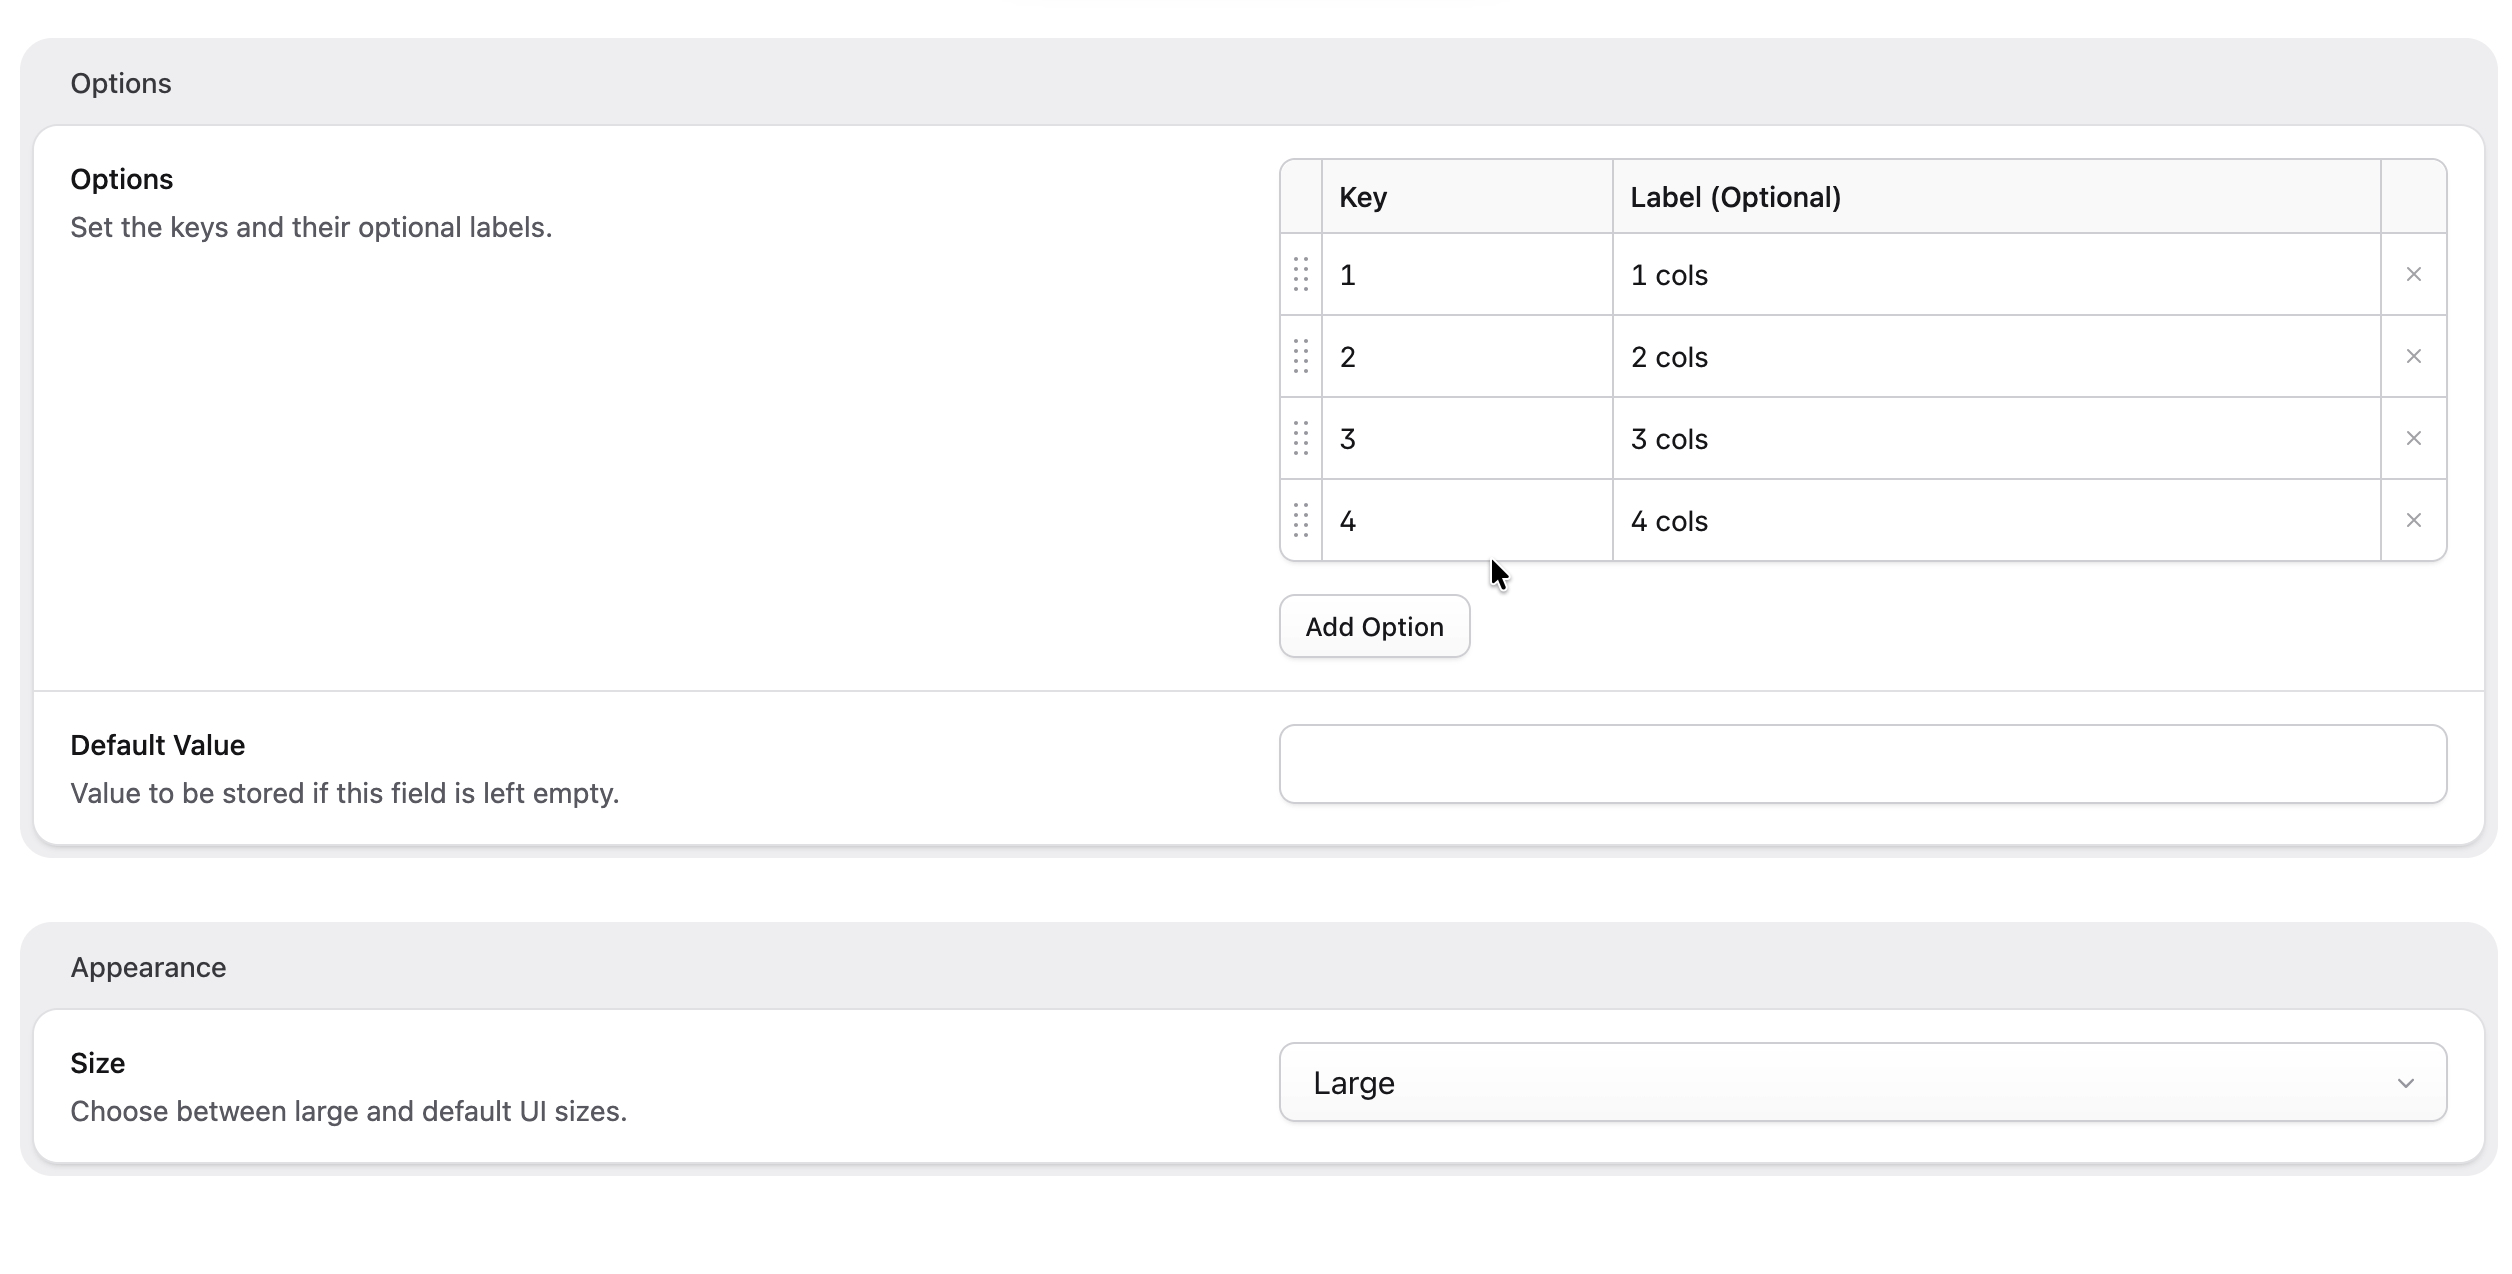This screenshot has width=2512, height=1274.
Task: Edit the key field containing 2
Action: 1466,357
